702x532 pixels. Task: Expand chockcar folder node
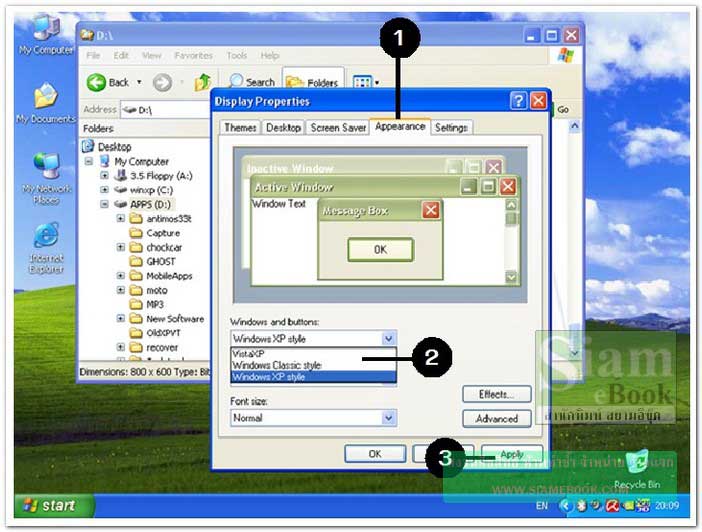point(120,247)
